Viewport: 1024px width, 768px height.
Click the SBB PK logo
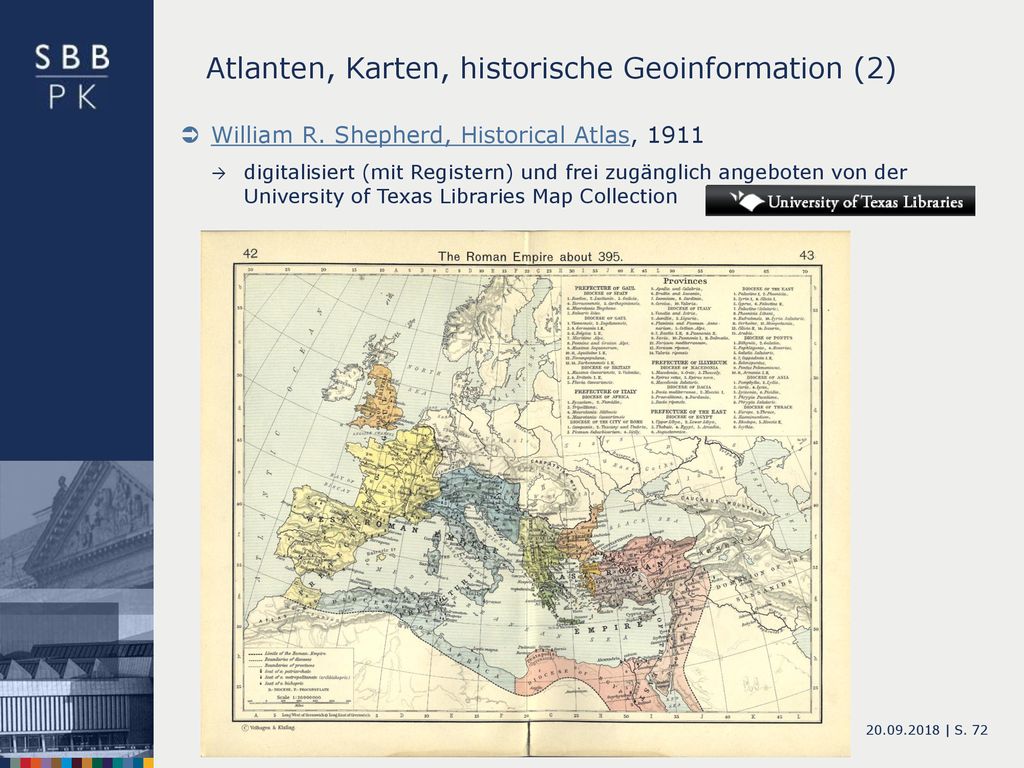(72, 76)
